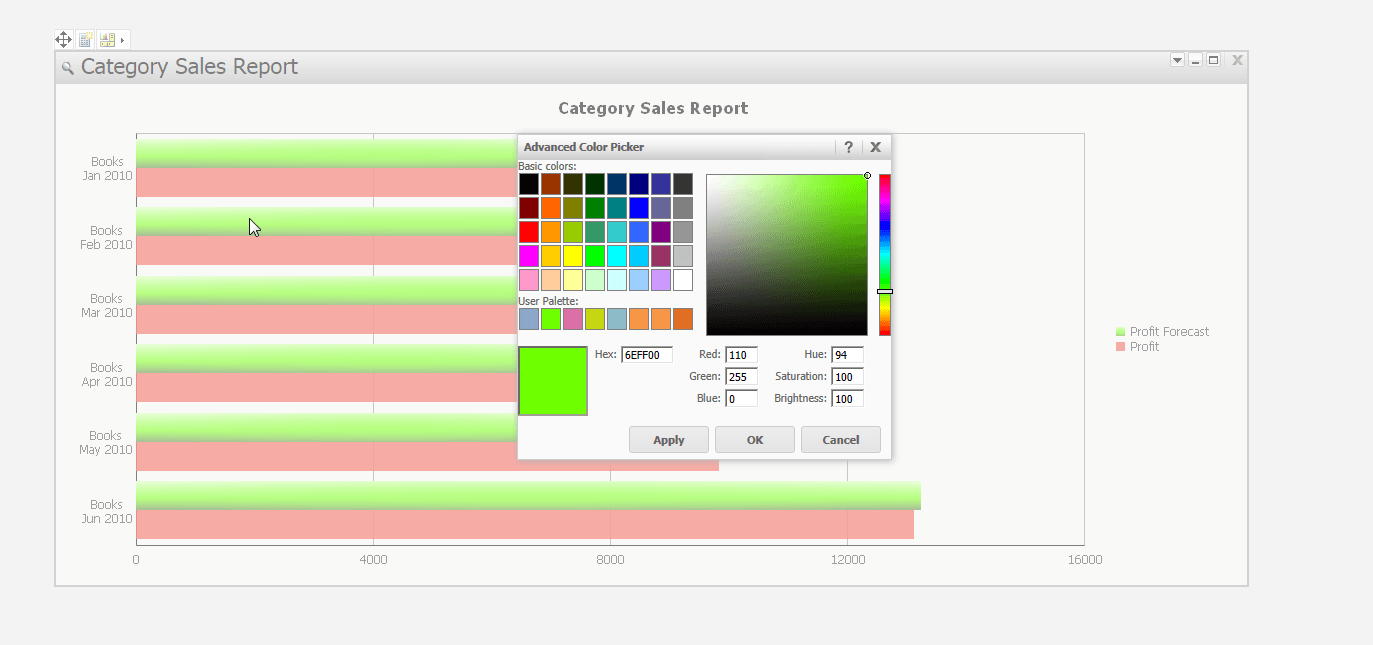This screenshot has width=1373, height=645.
Task: Click the Books Jan 2010 axis label
Action: (x=107, y=169)
